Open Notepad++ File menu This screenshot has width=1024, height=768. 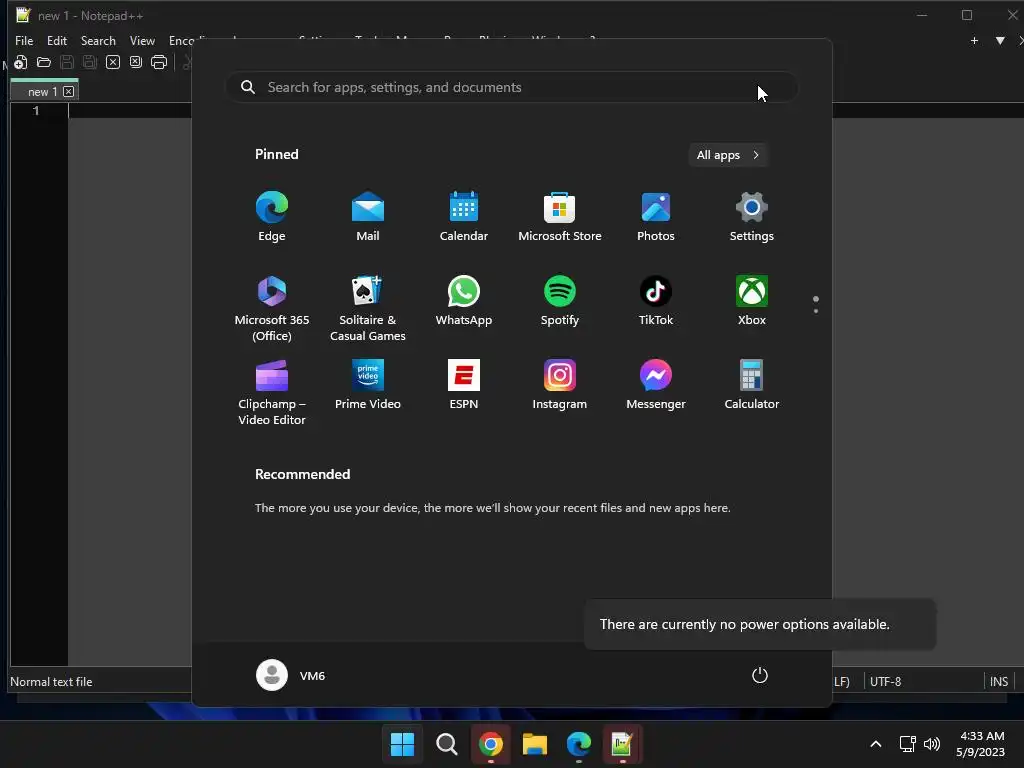pyautogui.click(x=24, y=40)
